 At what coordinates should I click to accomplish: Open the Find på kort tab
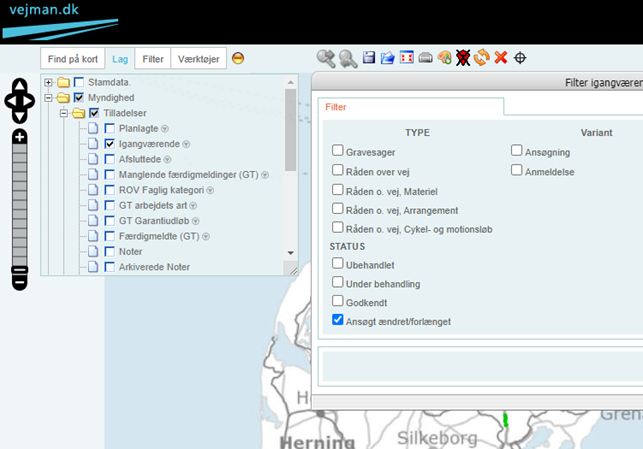click(72, 59)
